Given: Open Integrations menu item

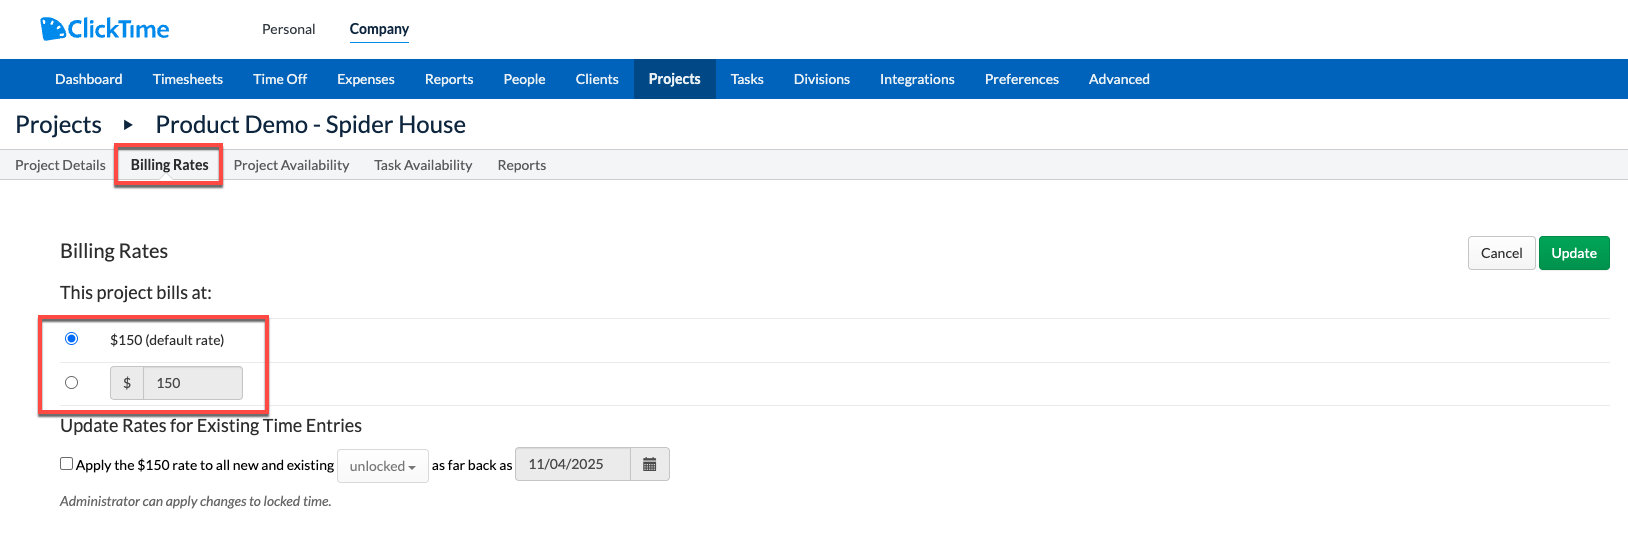Looking at the screenshot, I should click(x=917, y=79).
